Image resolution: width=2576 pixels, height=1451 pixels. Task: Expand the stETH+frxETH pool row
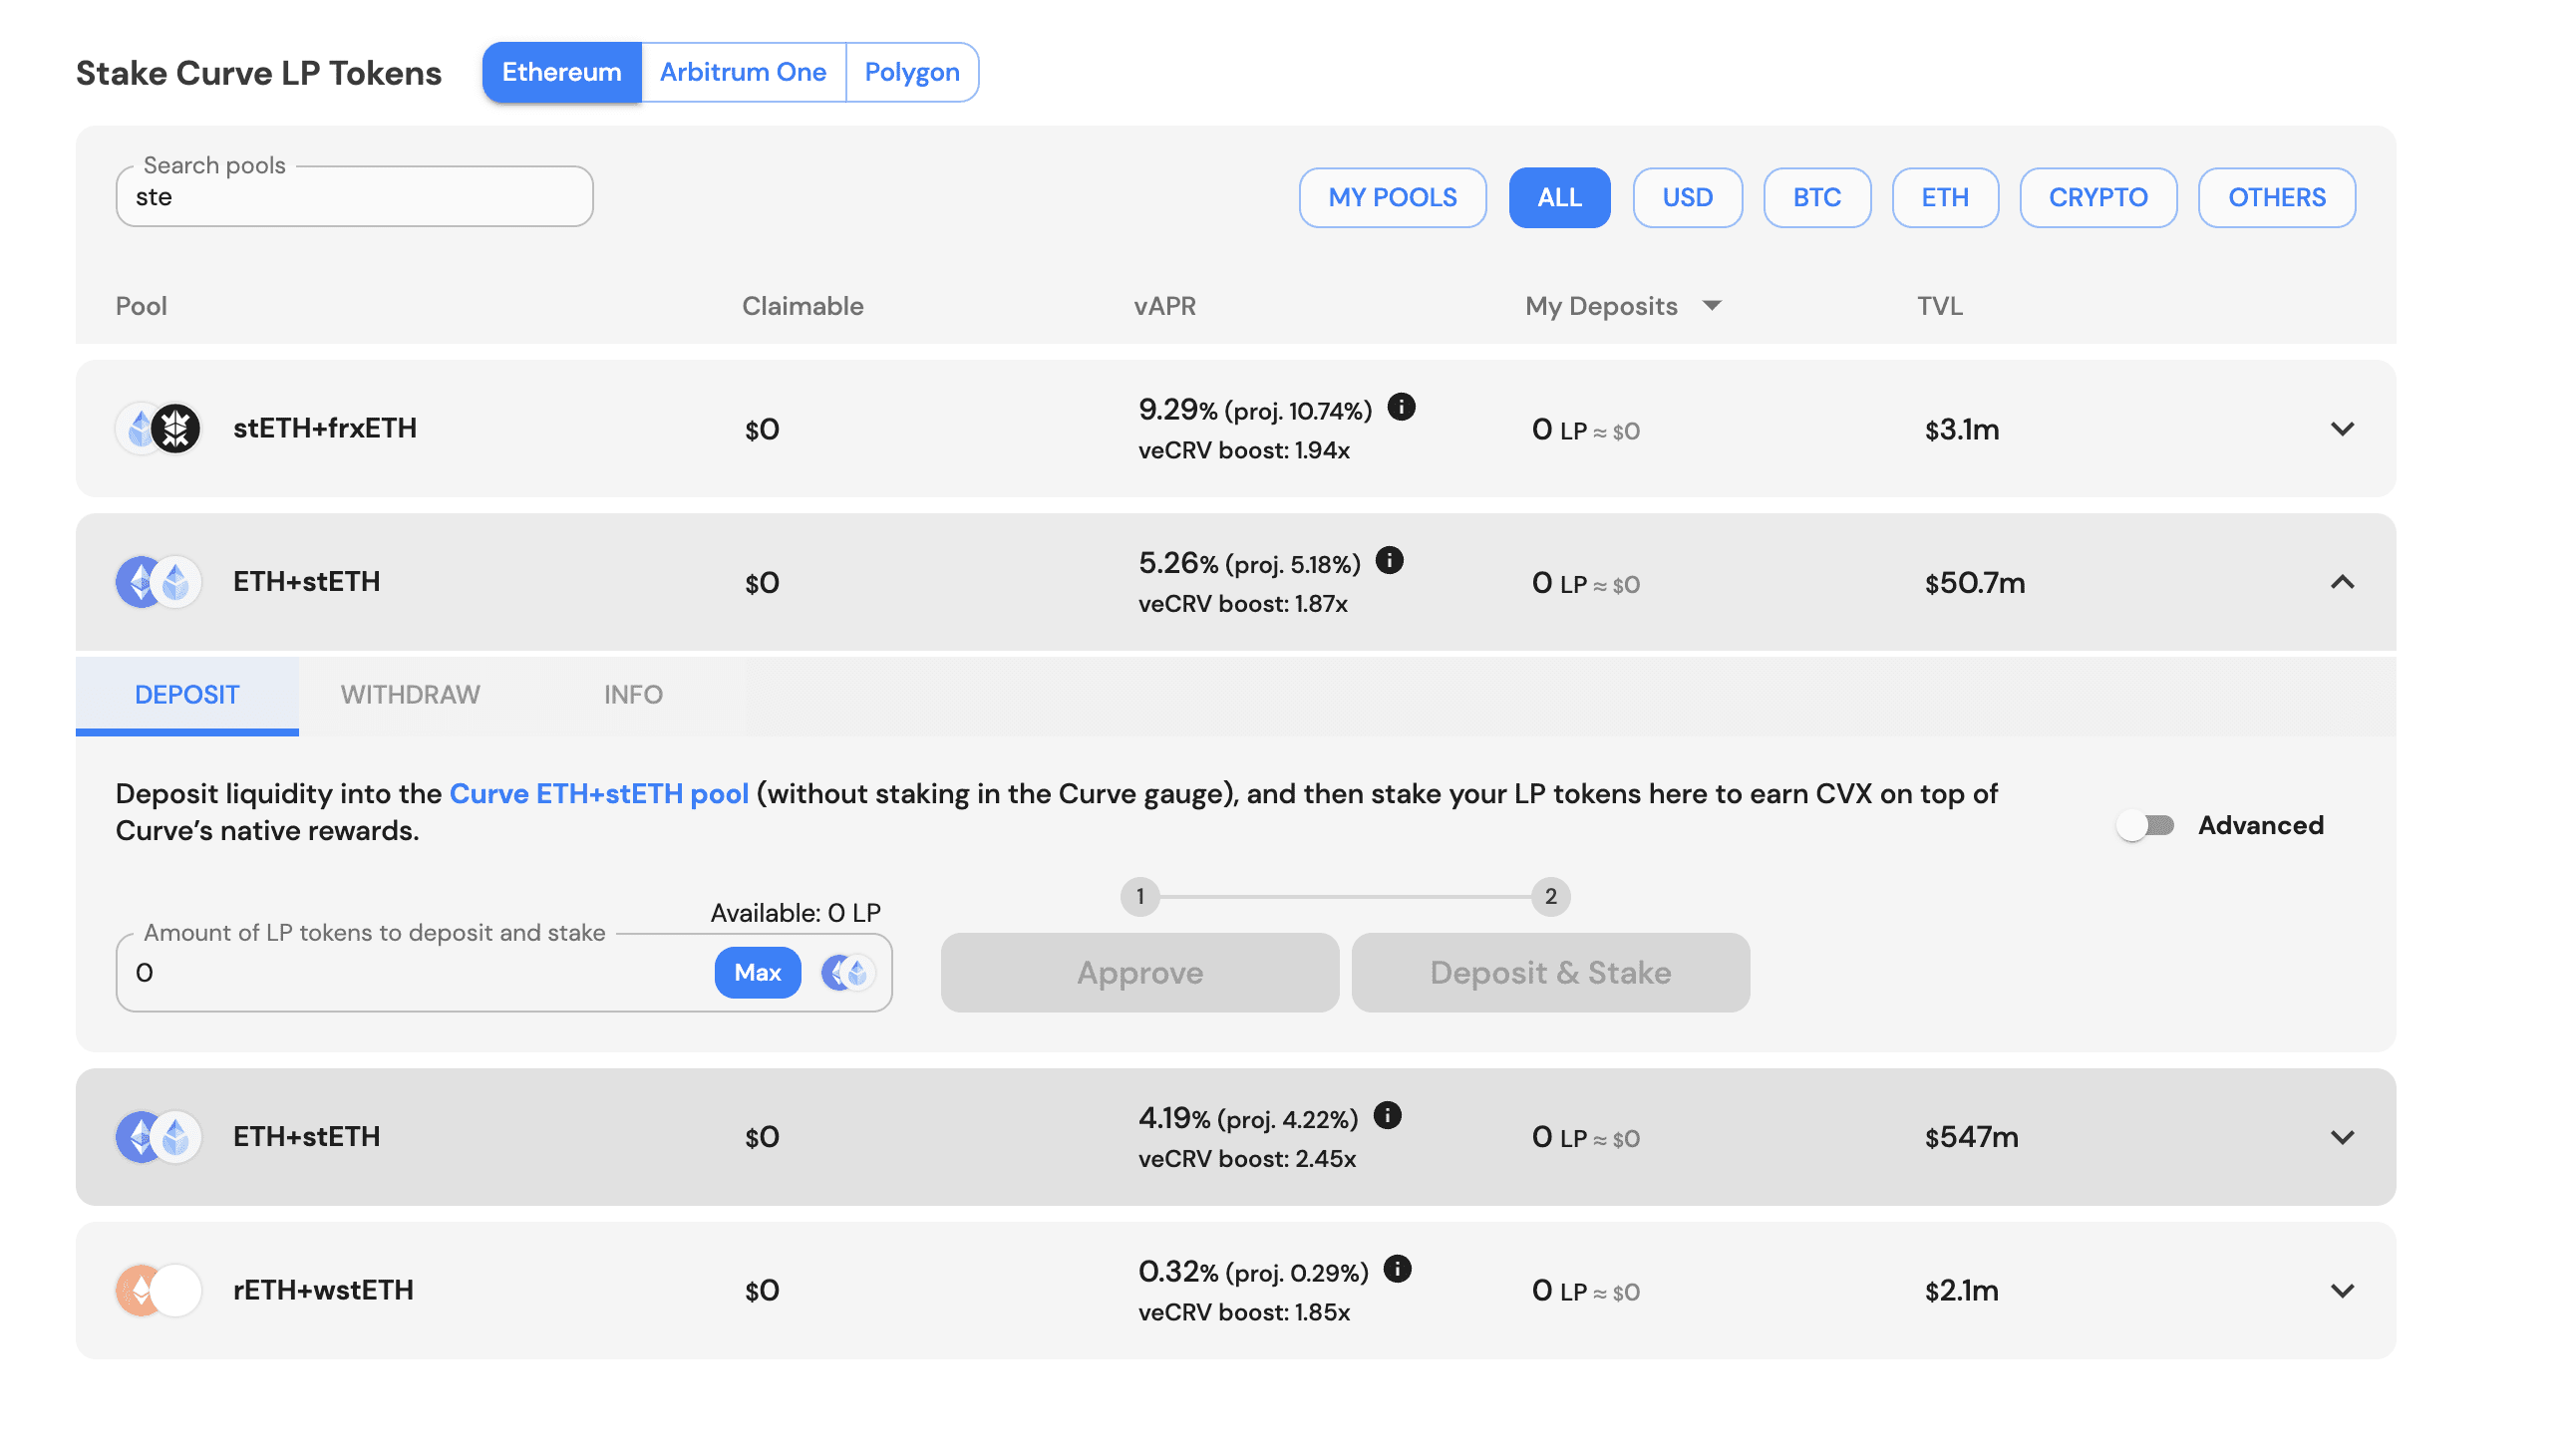2341,429
